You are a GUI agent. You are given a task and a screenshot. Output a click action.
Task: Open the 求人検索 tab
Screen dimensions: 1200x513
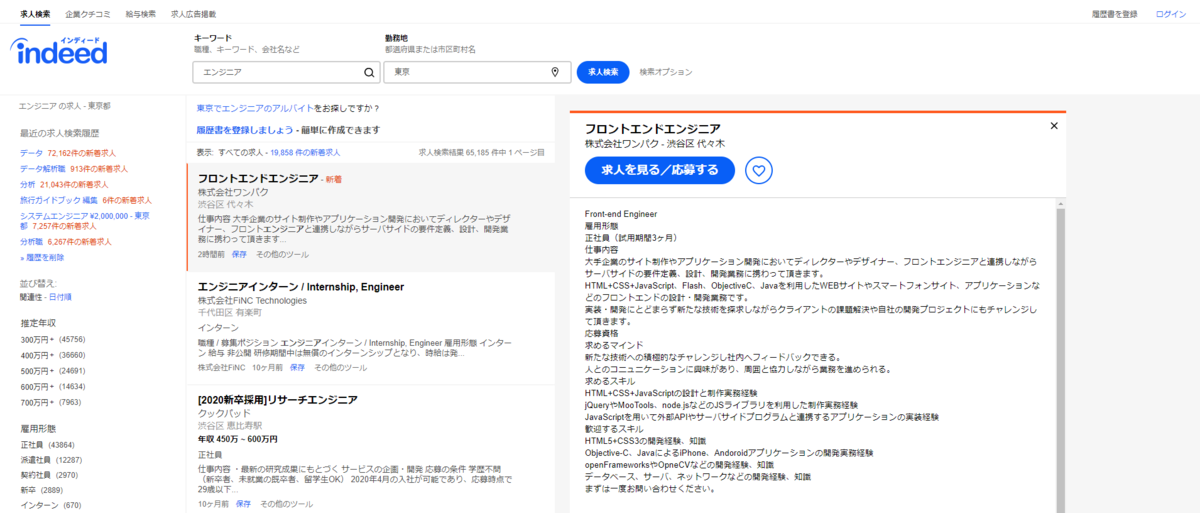[x=35, y=14]
